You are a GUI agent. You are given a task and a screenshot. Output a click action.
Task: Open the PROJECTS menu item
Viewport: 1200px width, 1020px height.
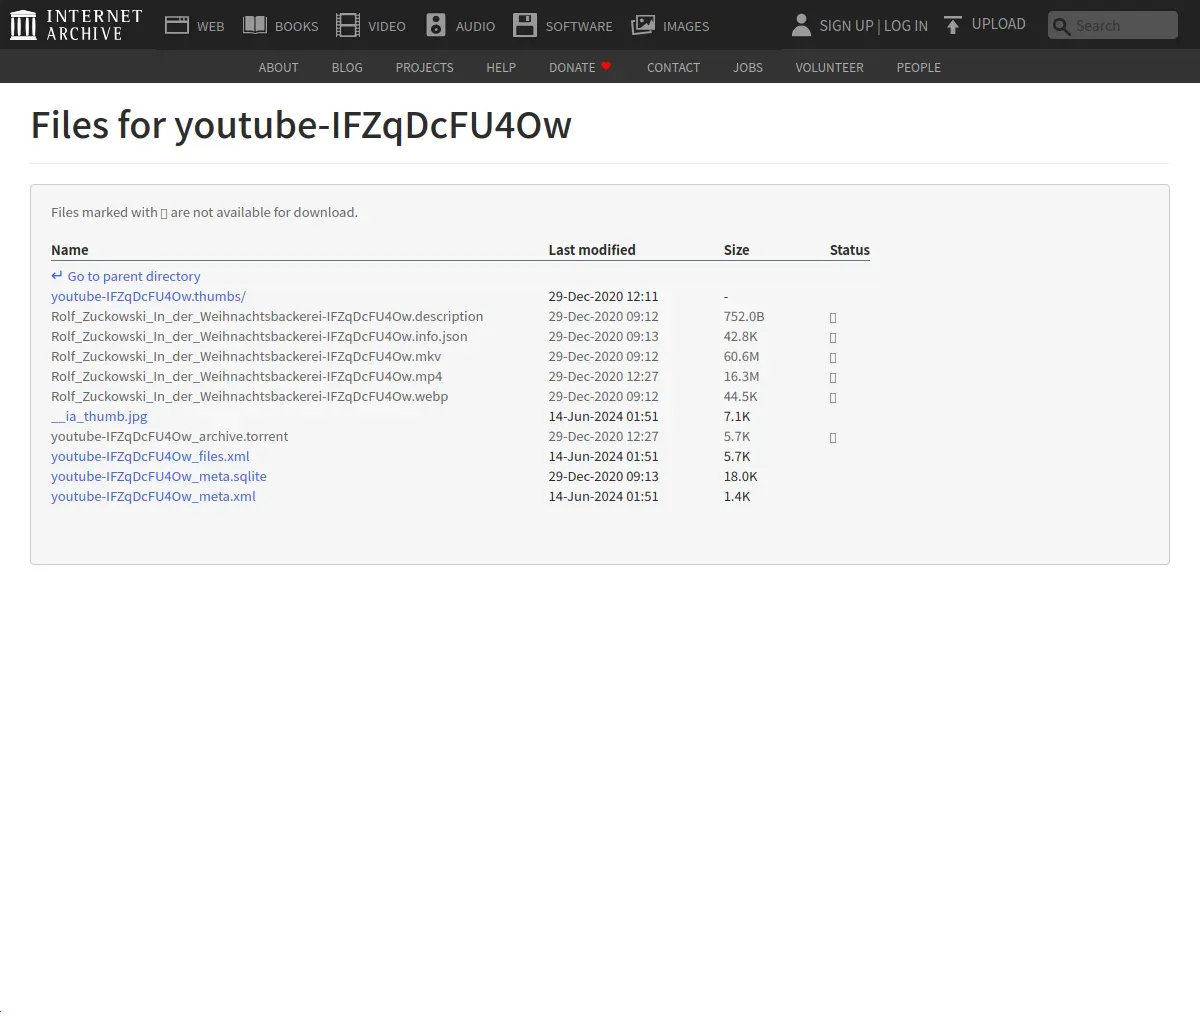pyautogui.click(x=424, y=67)
